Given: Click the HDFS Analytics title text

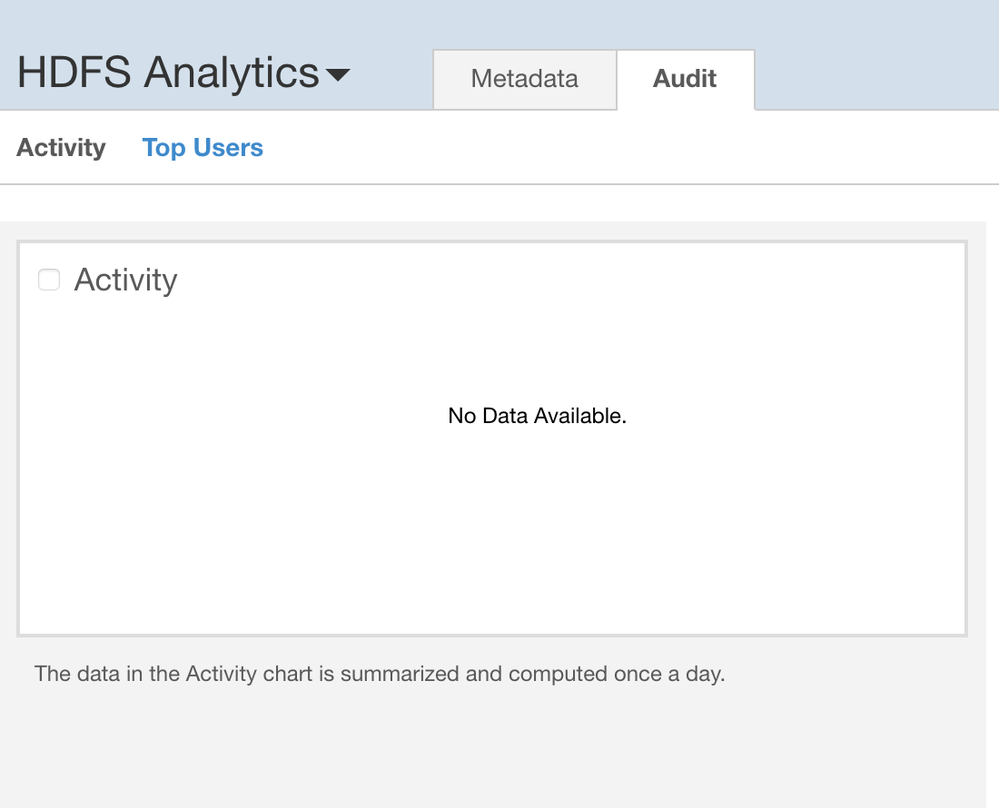Looking at the screenshot, I should coord(167,73).
